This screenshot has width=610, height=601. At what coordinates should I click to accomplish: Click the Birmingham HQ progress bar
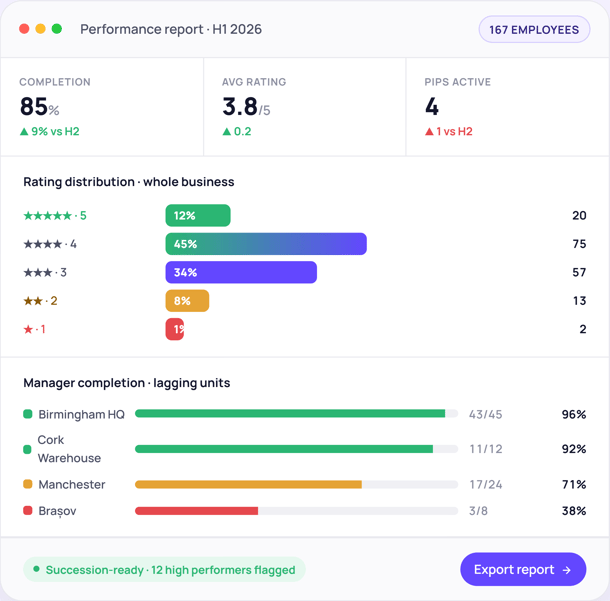[x=296, y=414]
